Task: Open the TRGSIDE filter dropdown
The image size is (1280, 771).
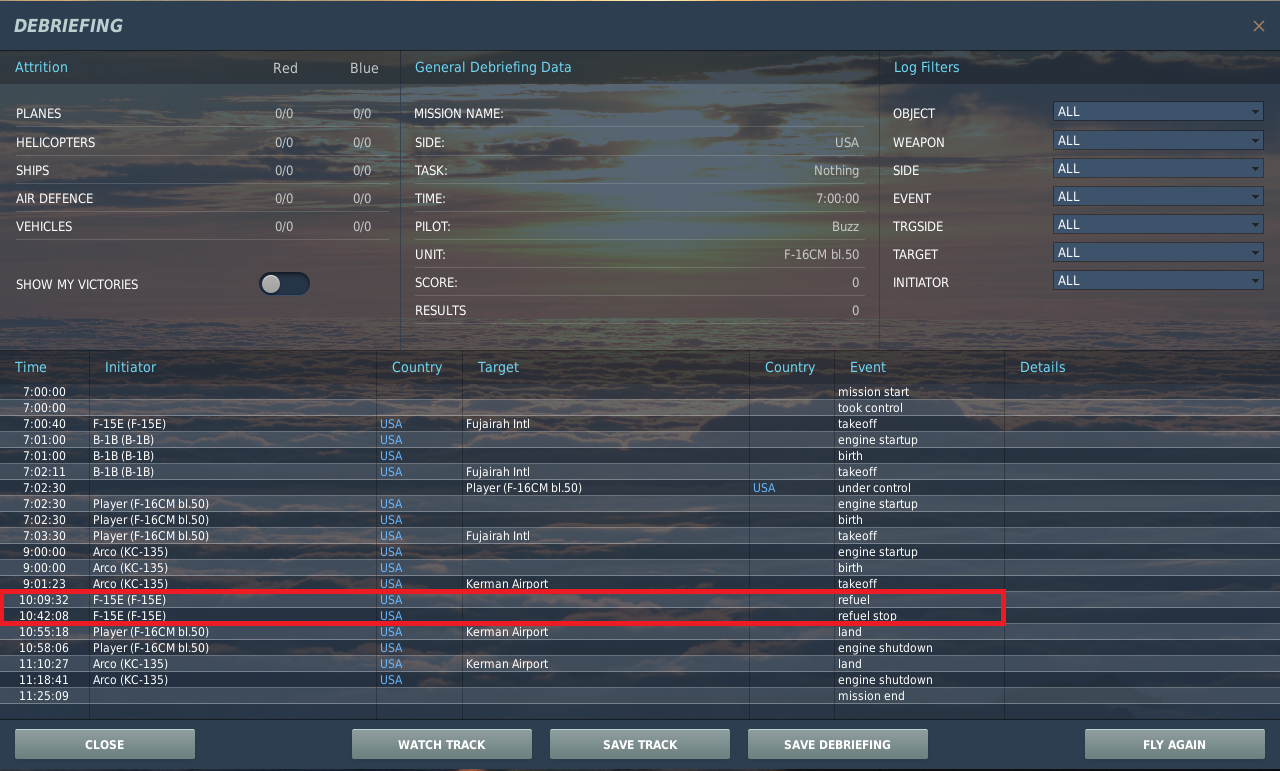Action: point(1158,225)
